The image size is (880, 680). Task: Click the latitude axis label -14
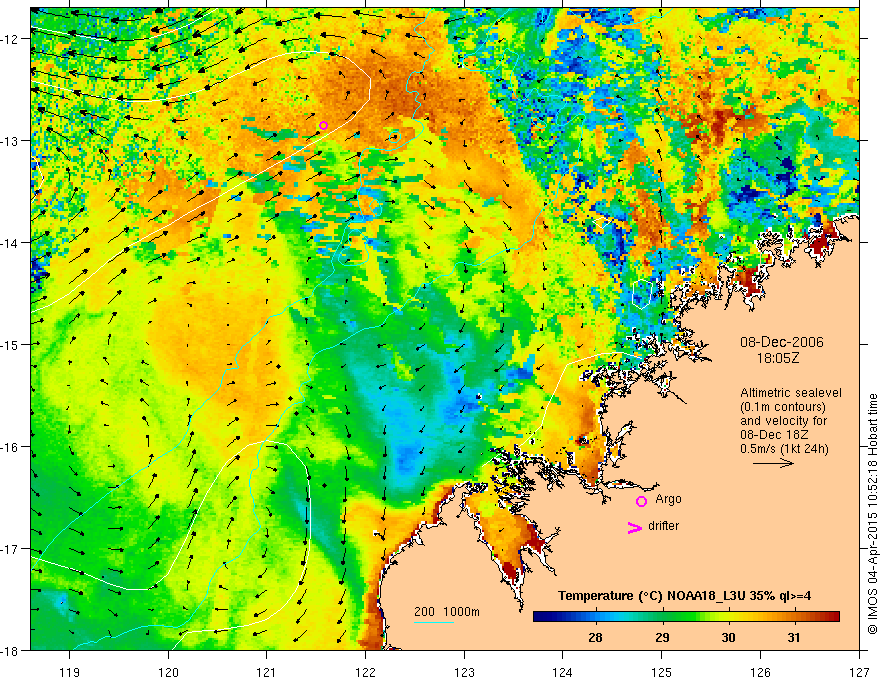point(11,243)
